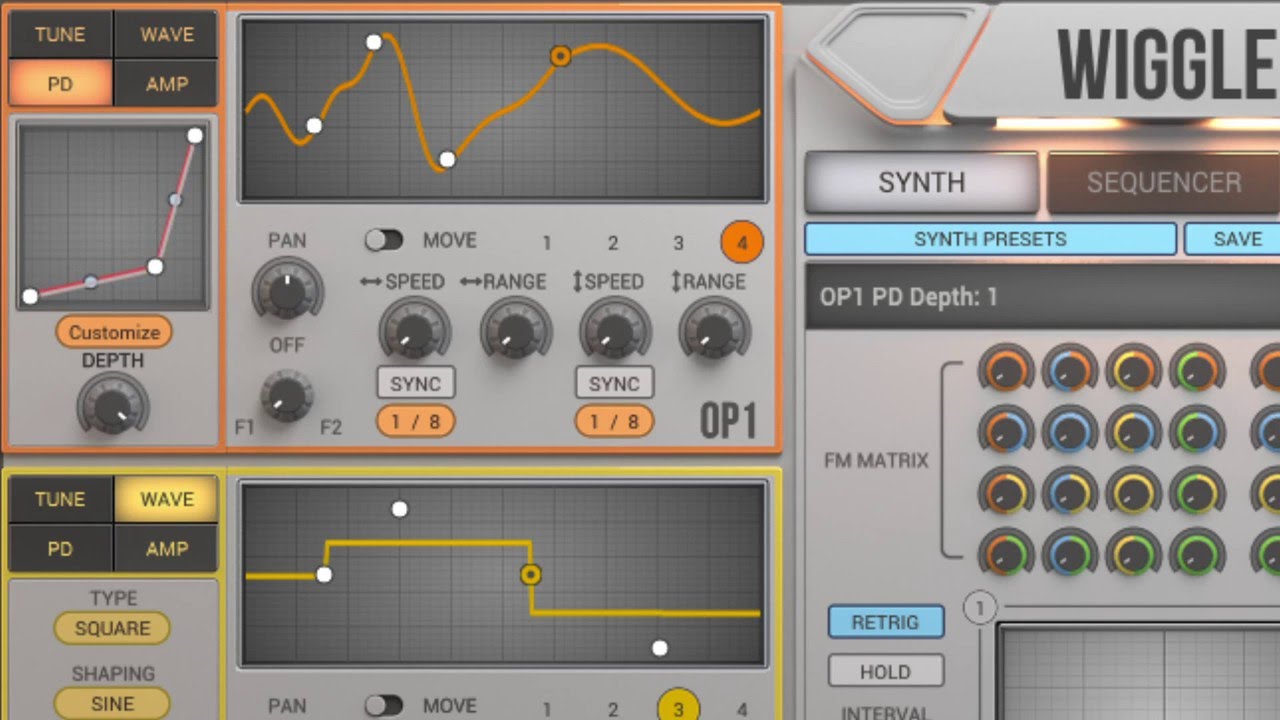Select the OP1 PD tab
Screen dimensions: 1280x720
tap(60, 84)
